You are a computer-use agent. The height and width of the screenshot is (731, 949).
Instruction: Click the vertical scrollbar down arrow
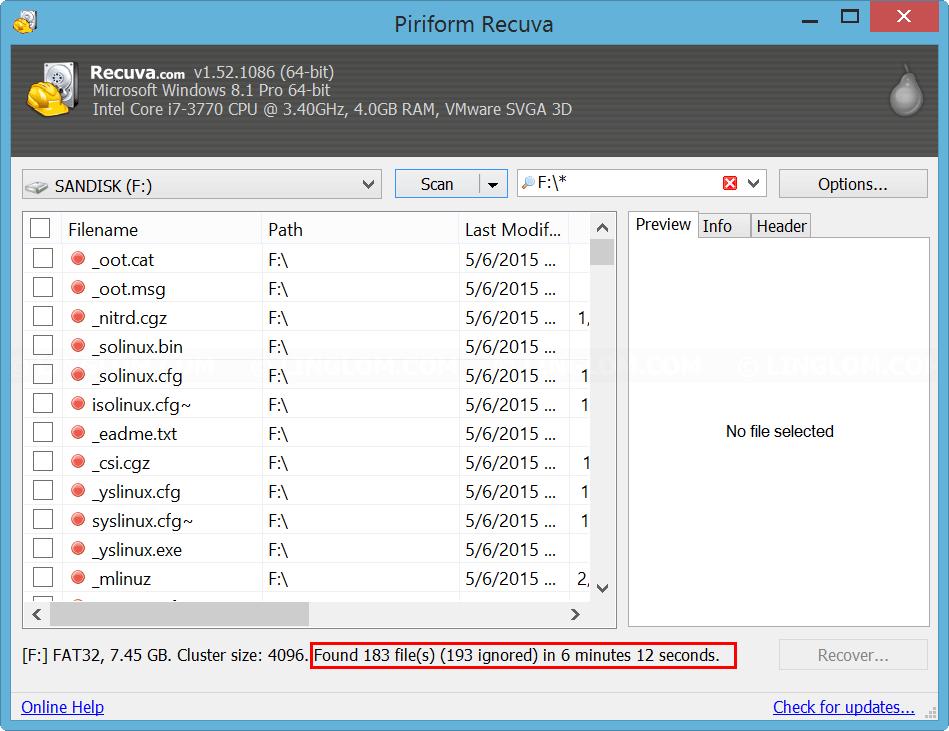coord(602,588)
